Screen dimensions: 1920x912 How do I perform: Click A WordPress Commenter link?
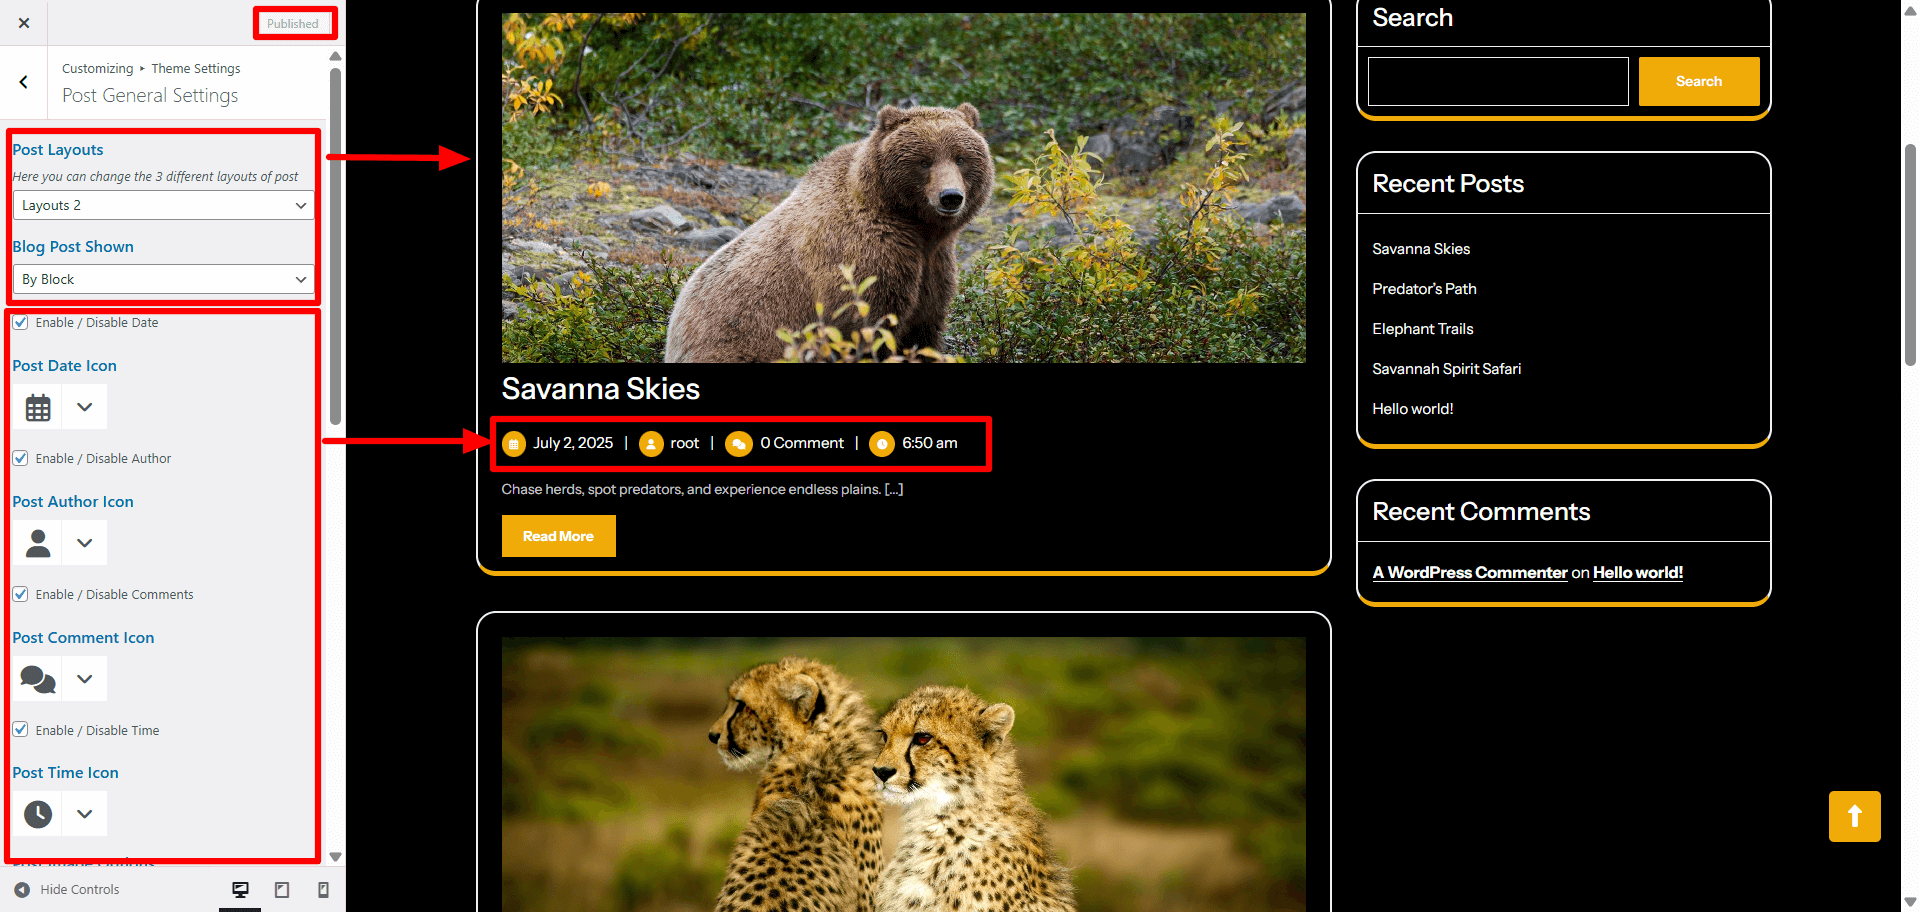click(x=1469, y=572)
